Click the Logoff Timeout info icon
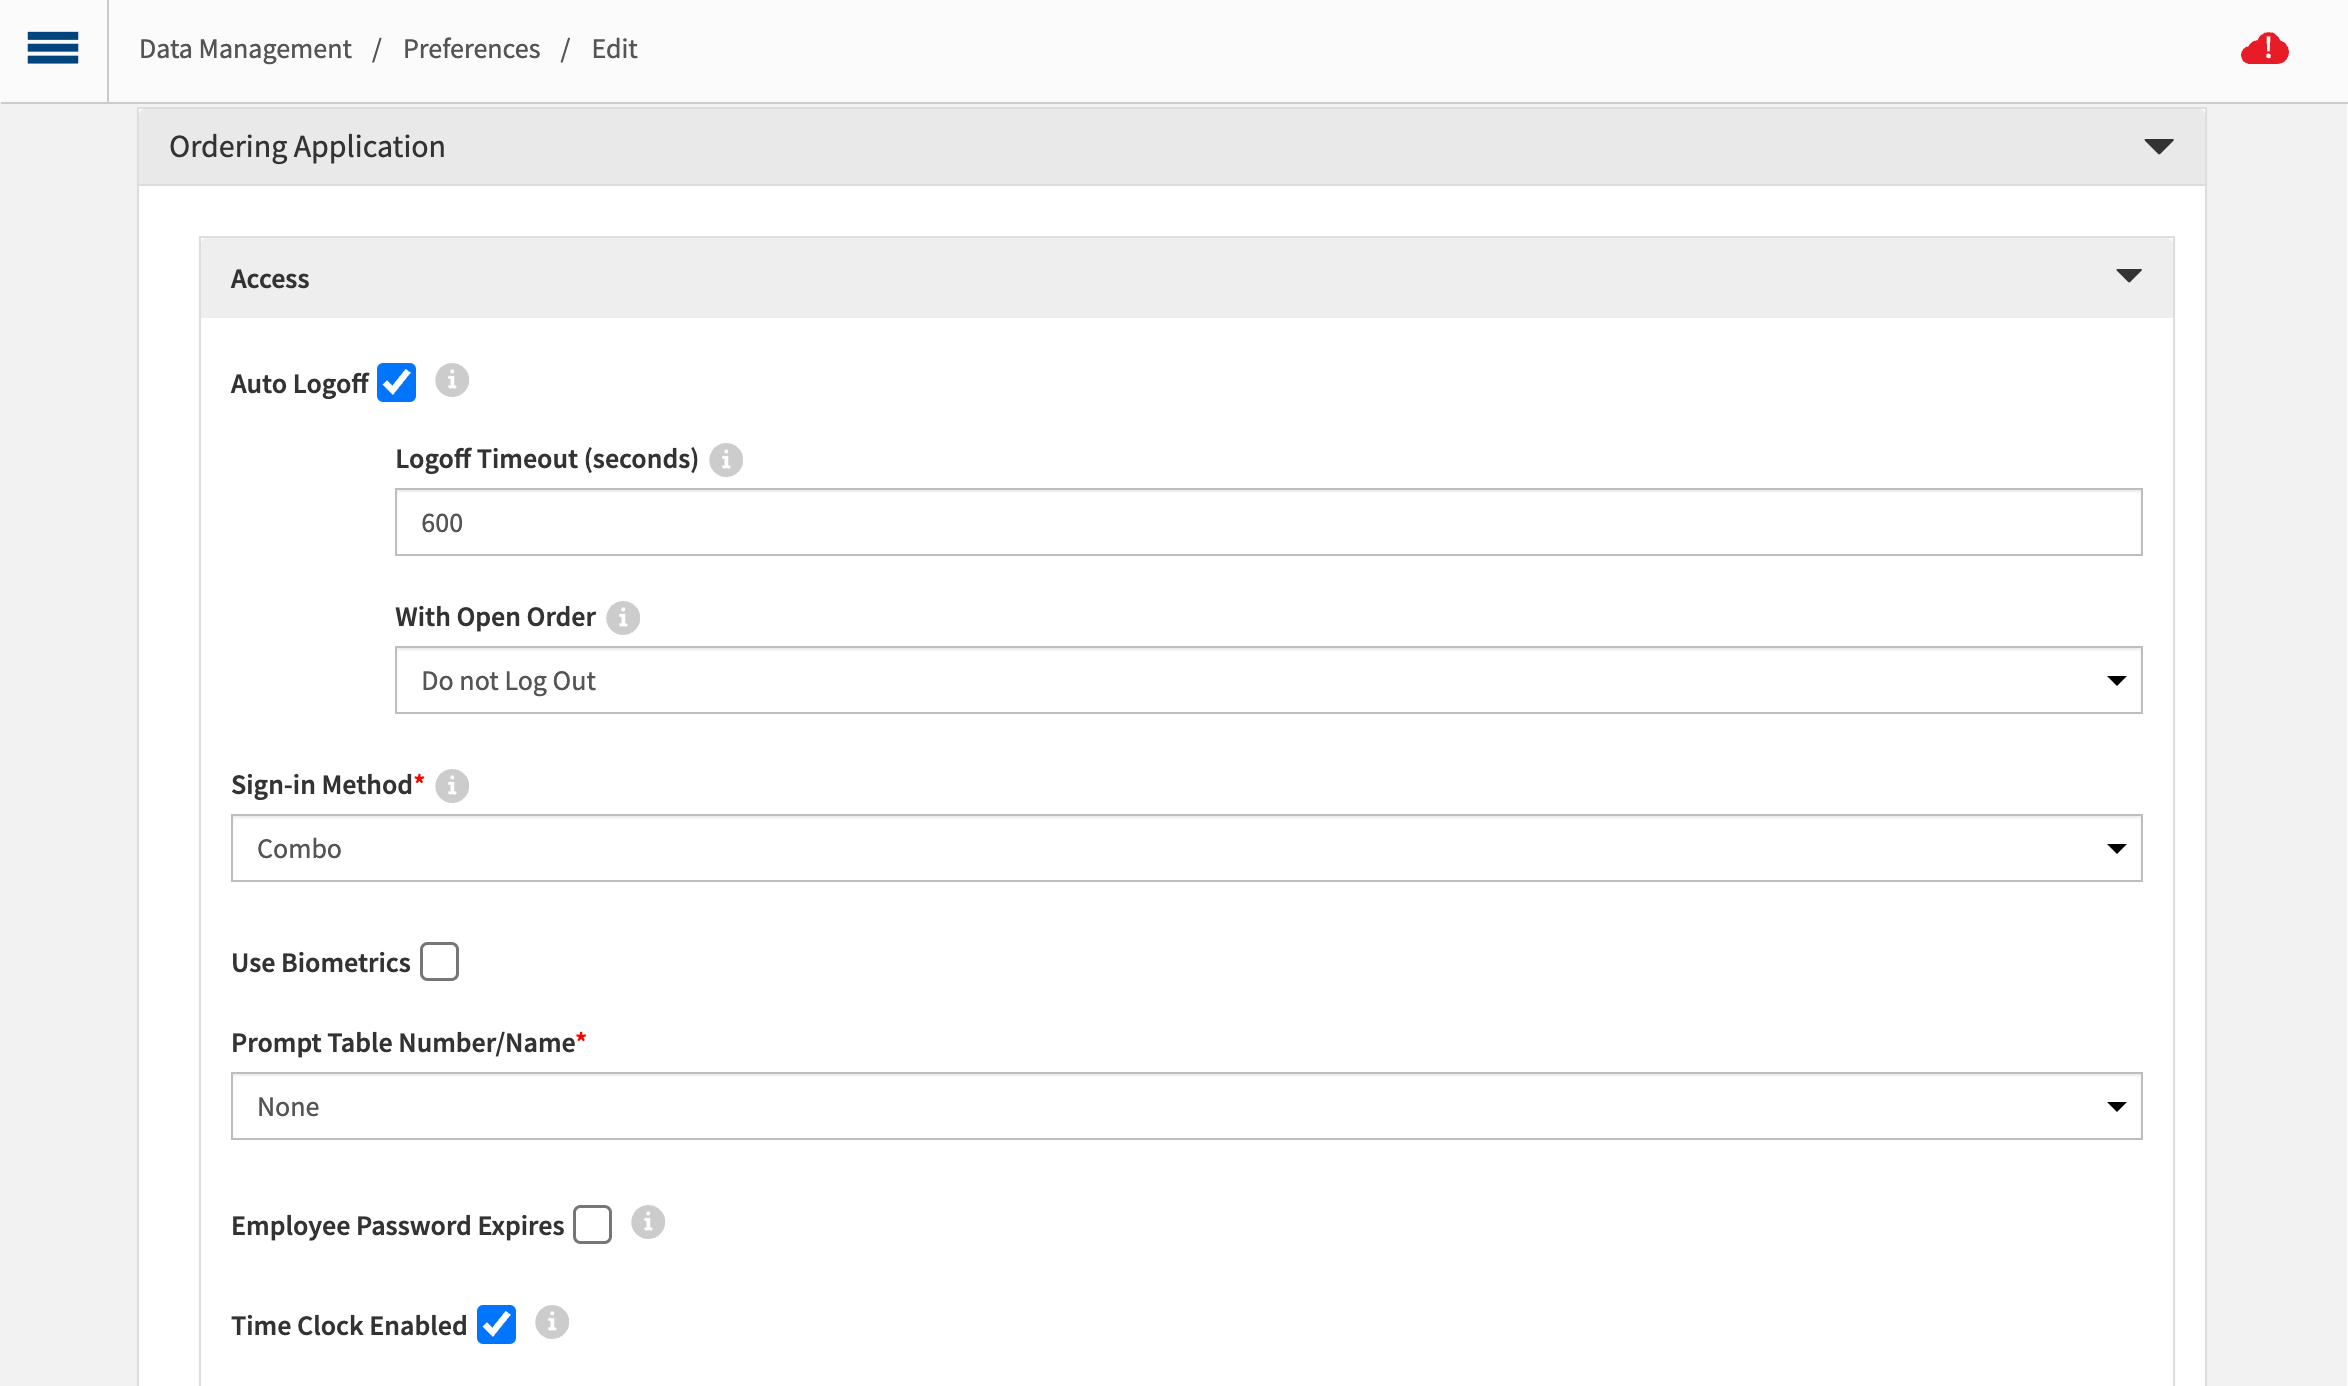2348x1386 pixels. coord(726,460)
